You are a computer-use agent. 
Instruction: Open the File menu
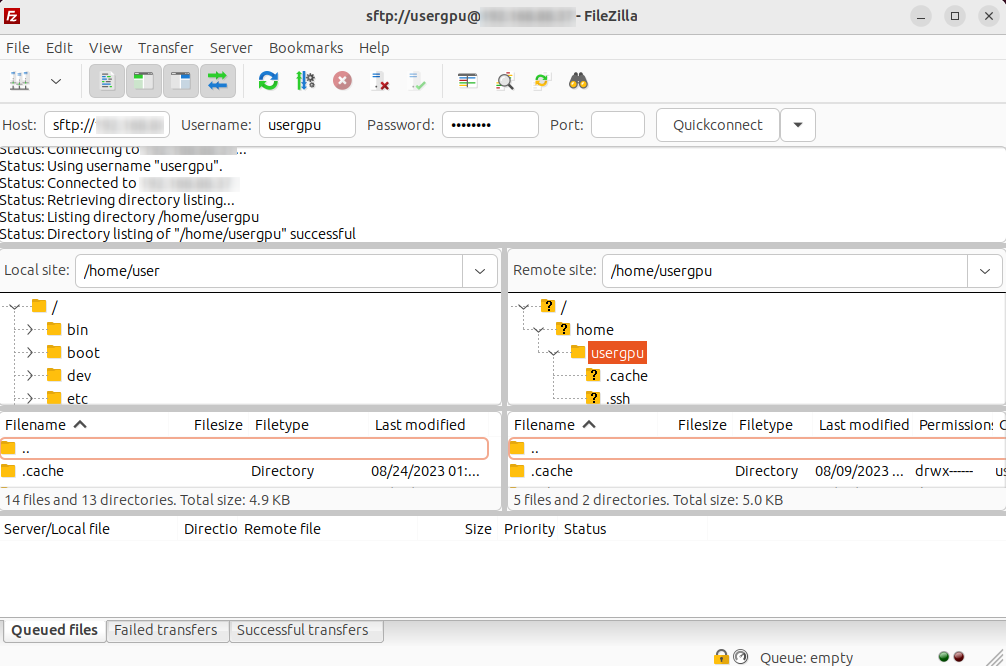tap(18, 48)
